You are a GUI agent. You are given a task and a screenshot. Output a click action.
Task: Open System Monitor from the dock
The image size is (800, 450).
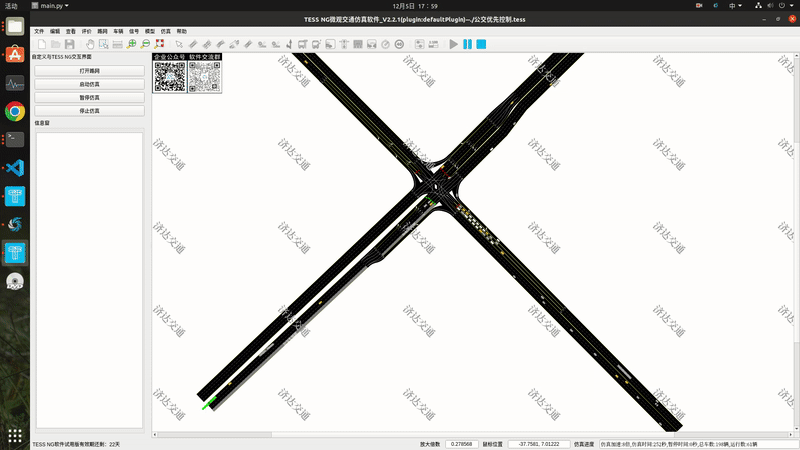coord(15,83)
